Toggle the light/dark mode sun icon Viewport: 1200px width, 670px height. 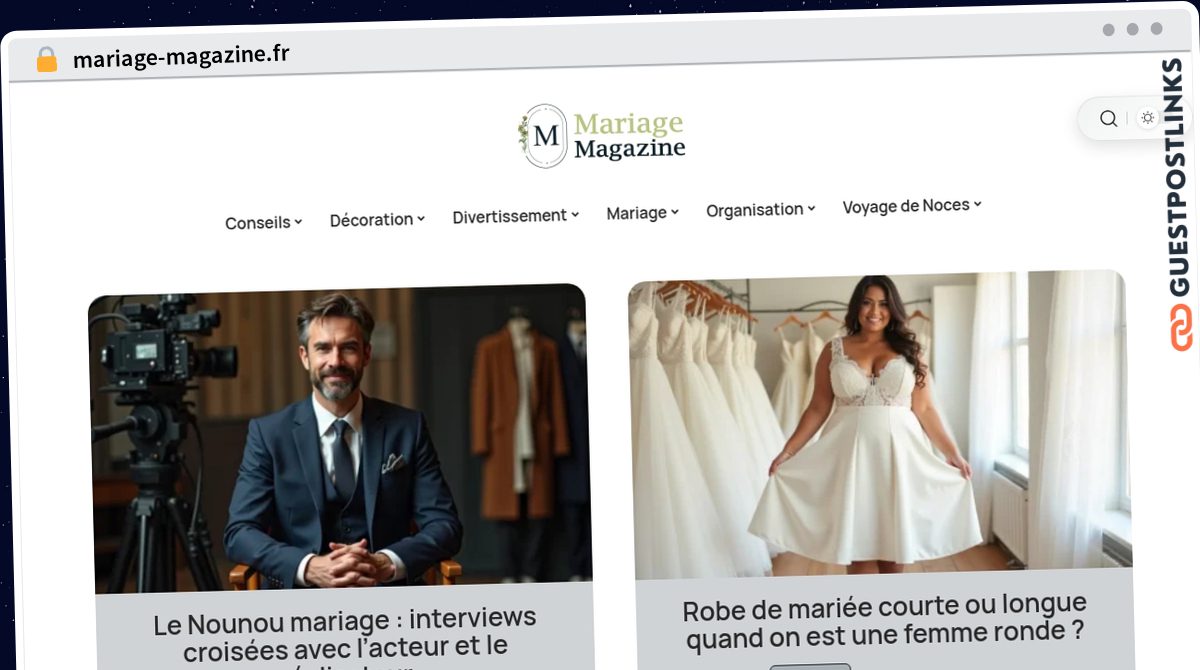[1147, 118]
